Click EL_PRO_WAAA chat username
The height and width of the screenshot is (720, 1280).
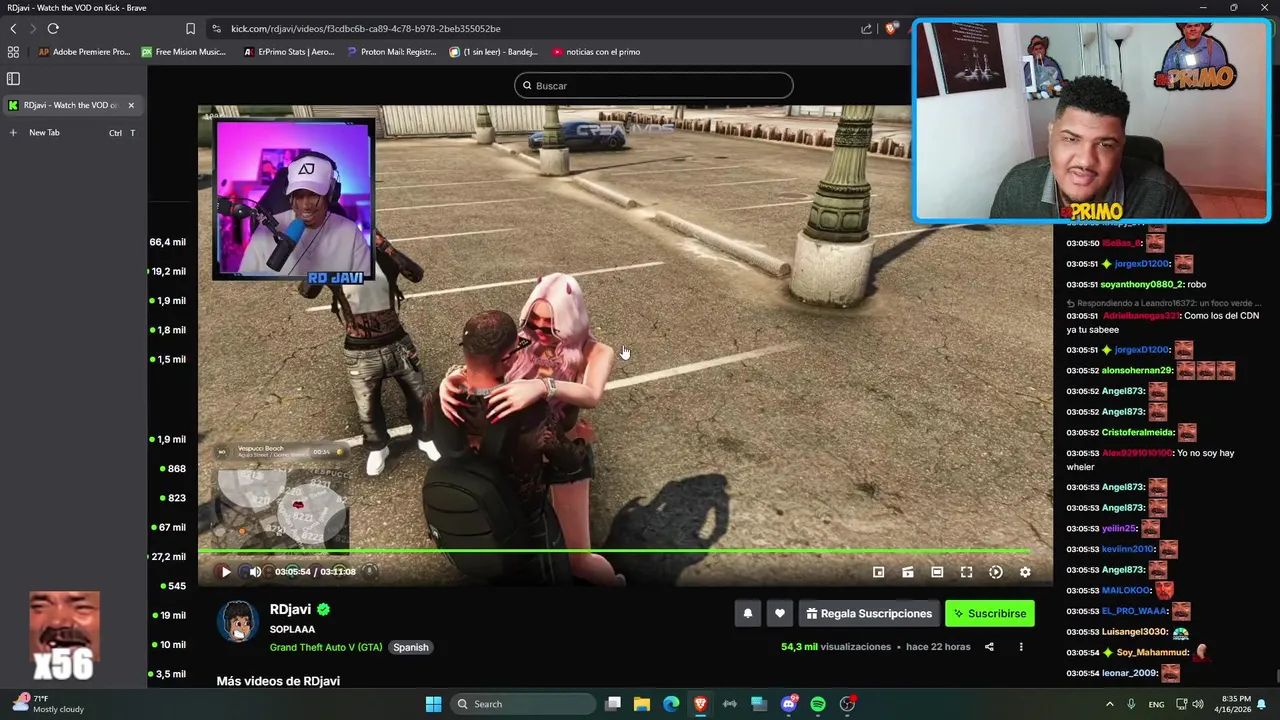(1134, 611)
